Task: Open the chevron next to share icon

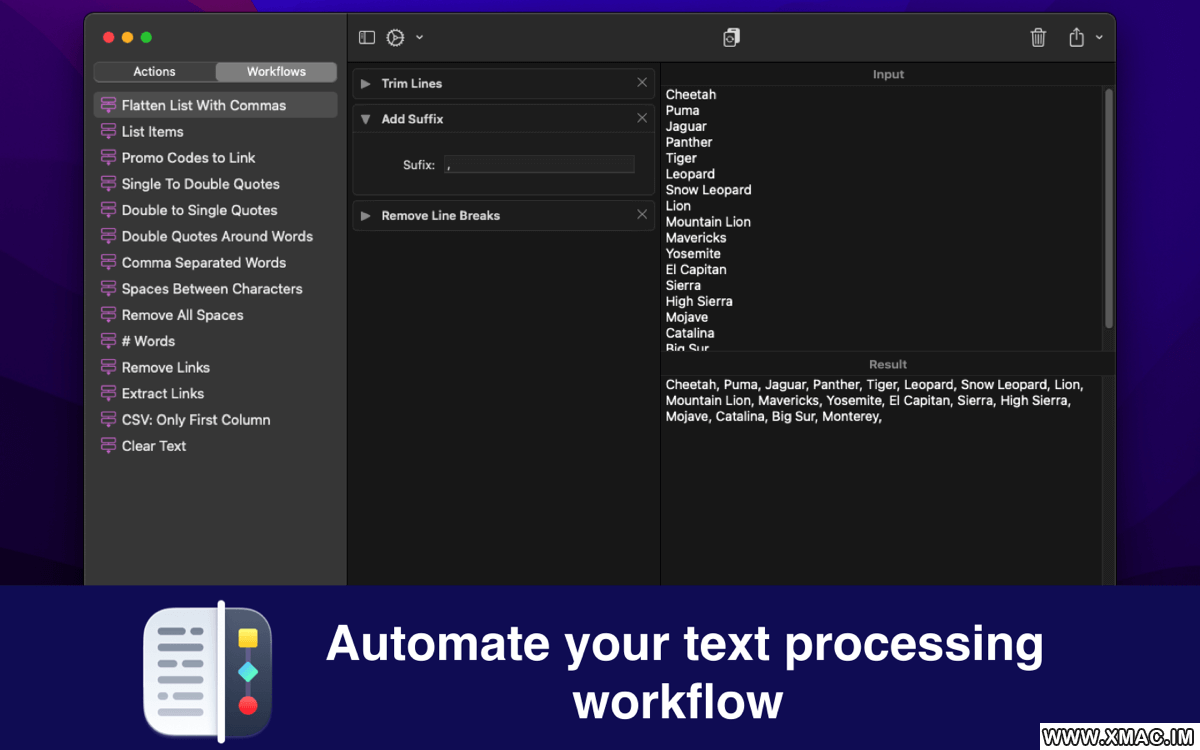Action: 1099,38
